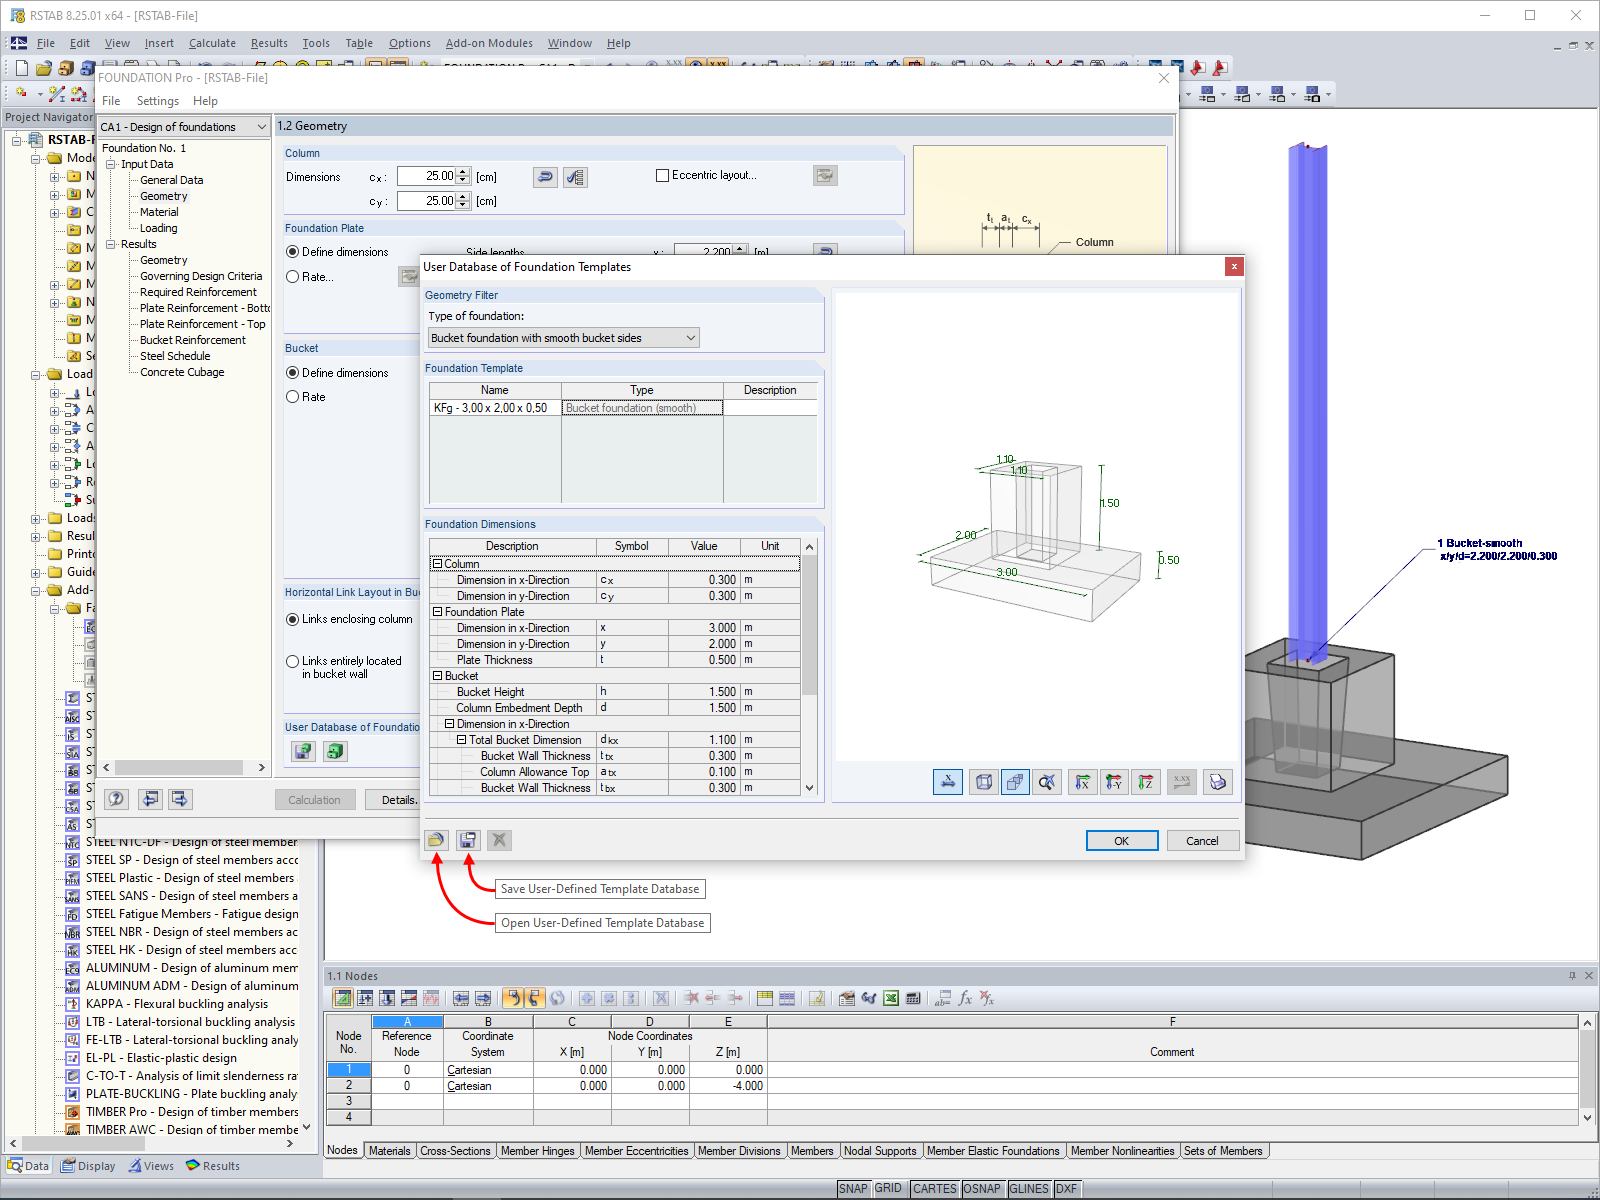
Task: Select Foundation Plate Define dimensions radio
Action: tap(293, 252)
